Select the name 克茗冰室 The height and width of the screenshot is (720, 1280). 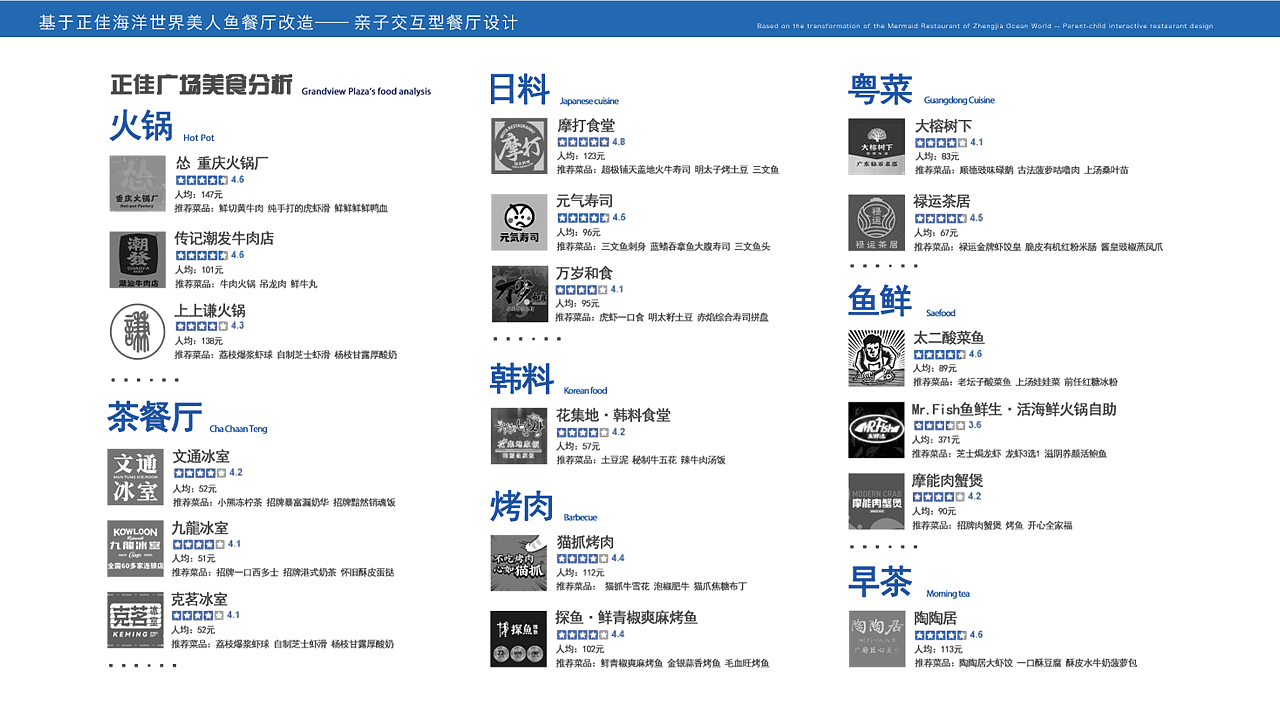pos(199,599)
